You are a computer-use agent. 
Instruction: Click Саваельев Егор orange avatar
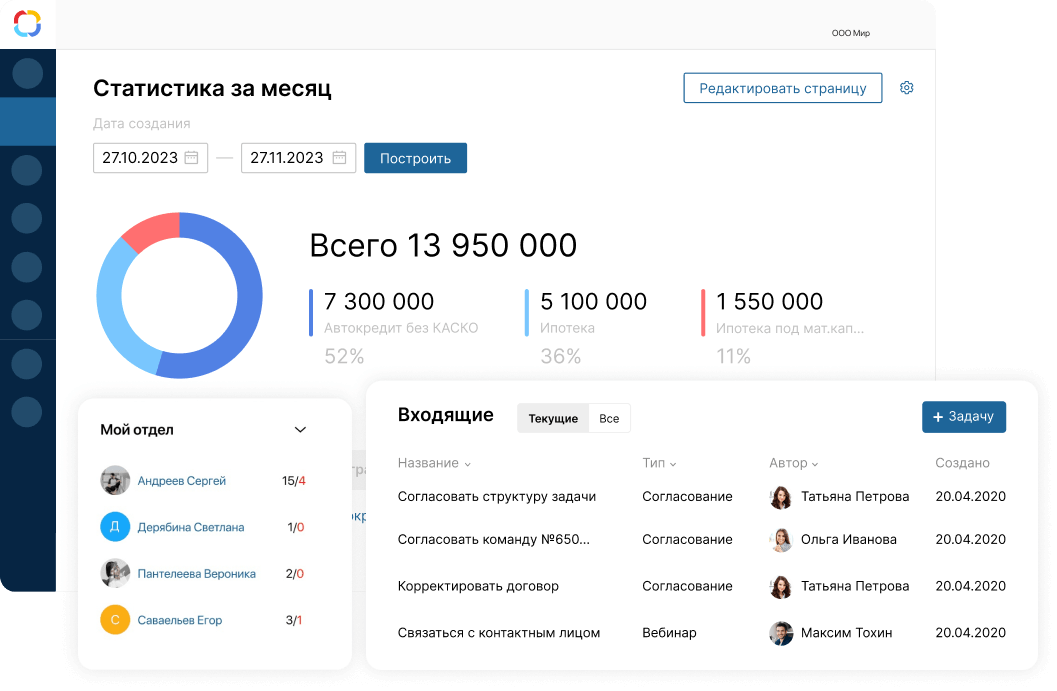[x=115, y=620]
